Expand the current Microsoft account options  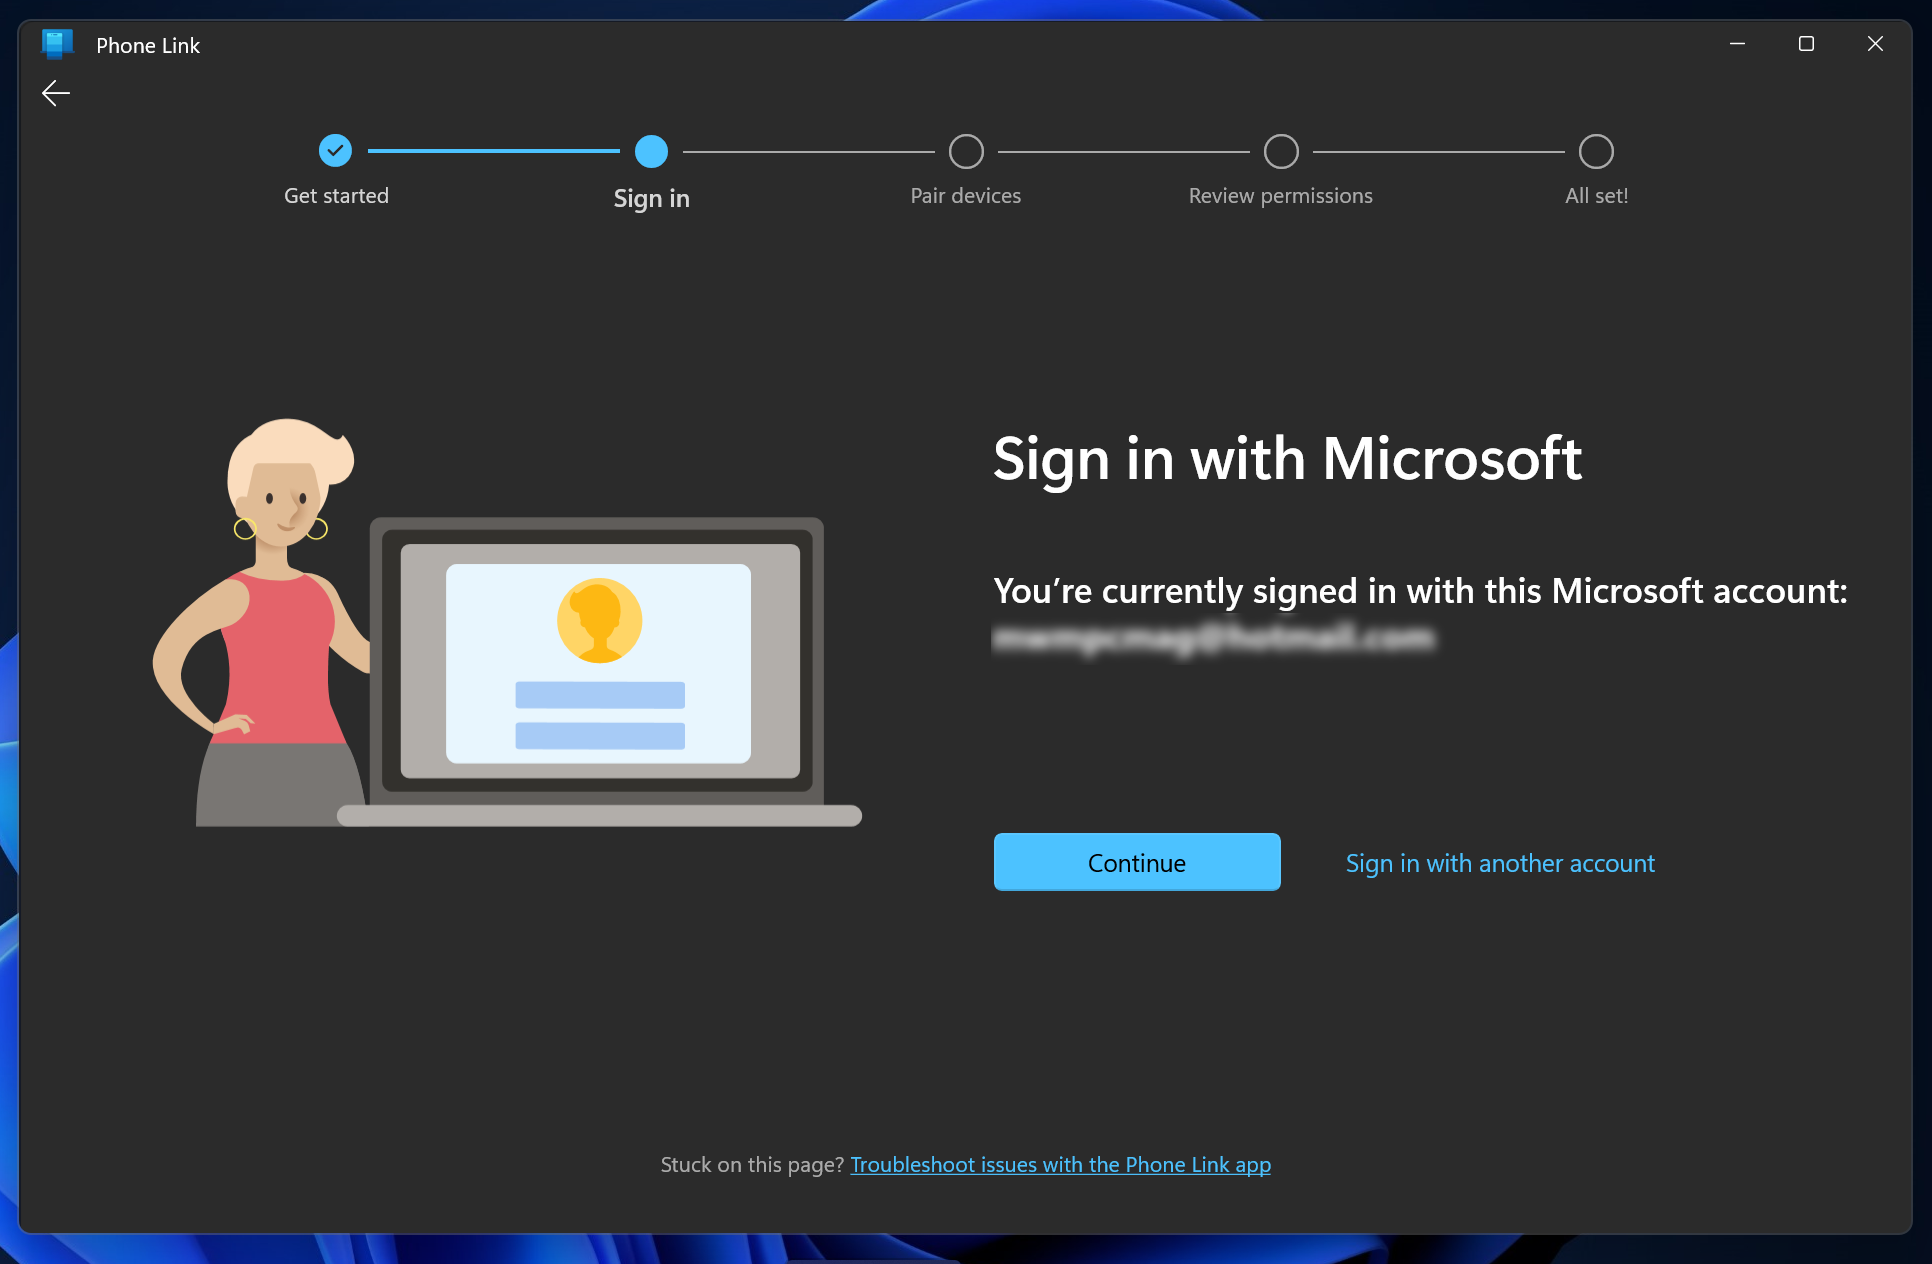click(1500, 862)
